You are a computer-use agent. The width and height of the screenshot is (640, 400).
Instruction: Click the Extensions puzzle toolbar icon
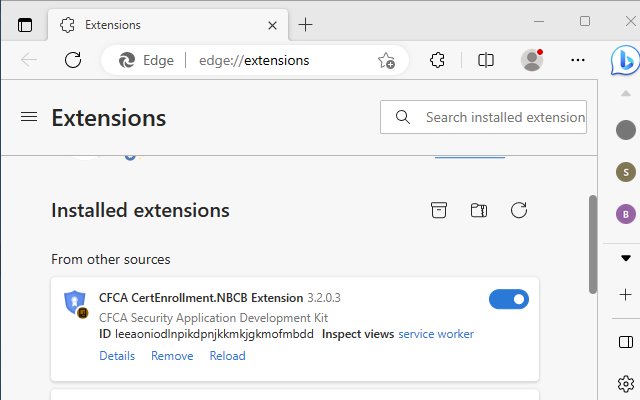(437, 60)
